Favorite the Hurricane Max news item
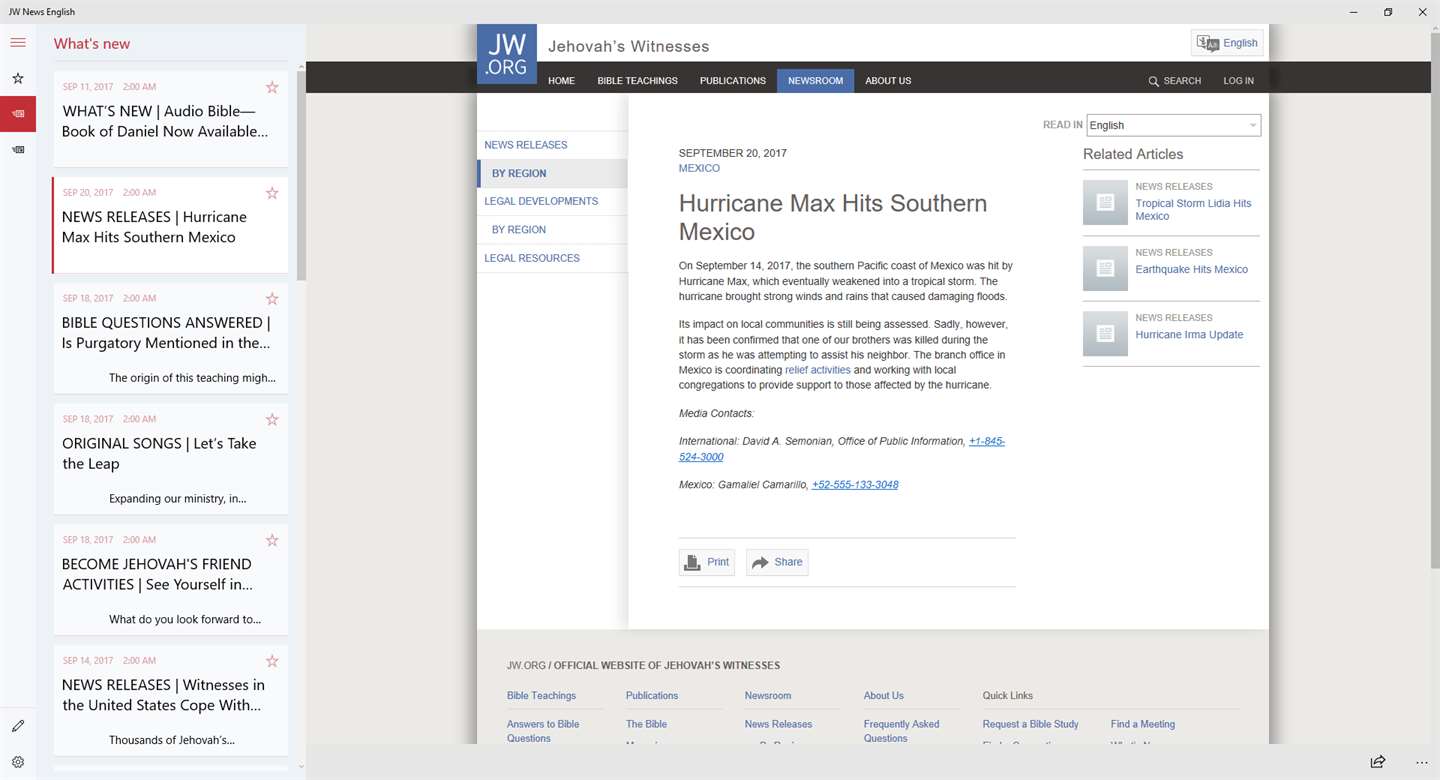The height and width of the screenshot is (780, 1440). (x=272, y=193)
